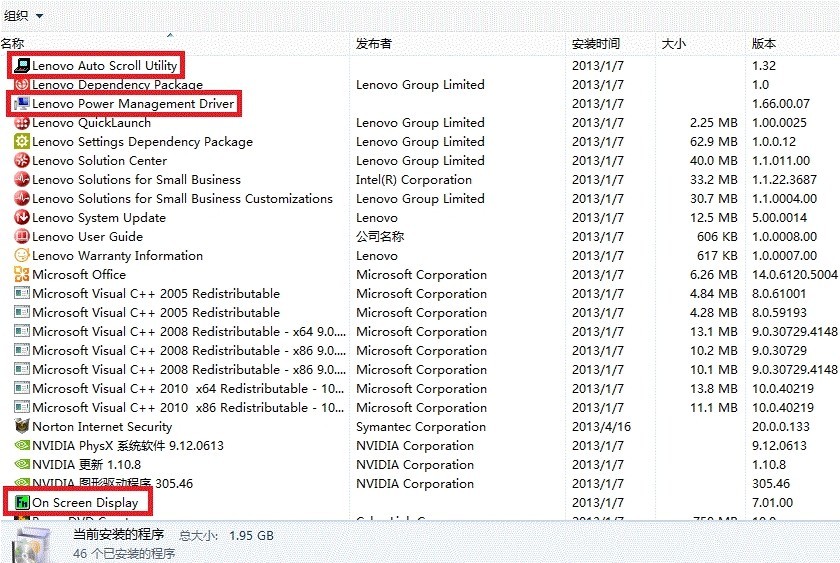The height and width of the screenshot is (563, 840).
Task: Click the Lenovo Power Management Driver icon
Action: pos(22,103)
